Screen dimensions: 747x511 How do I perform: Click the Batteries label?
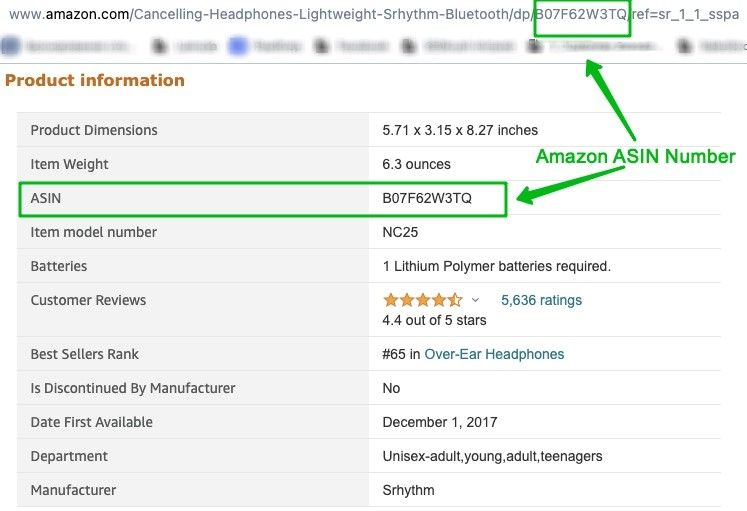[x=59, y=266]
